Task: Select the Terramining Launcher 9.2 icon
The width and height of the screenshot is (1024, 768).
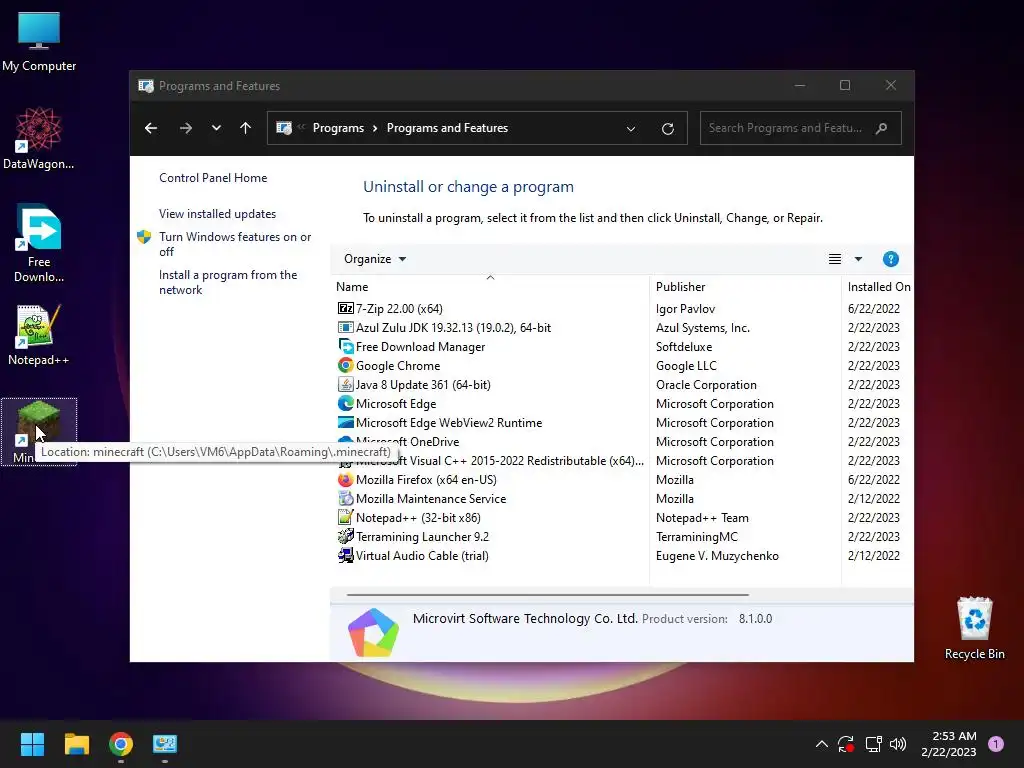Action: tap(345, 536)
